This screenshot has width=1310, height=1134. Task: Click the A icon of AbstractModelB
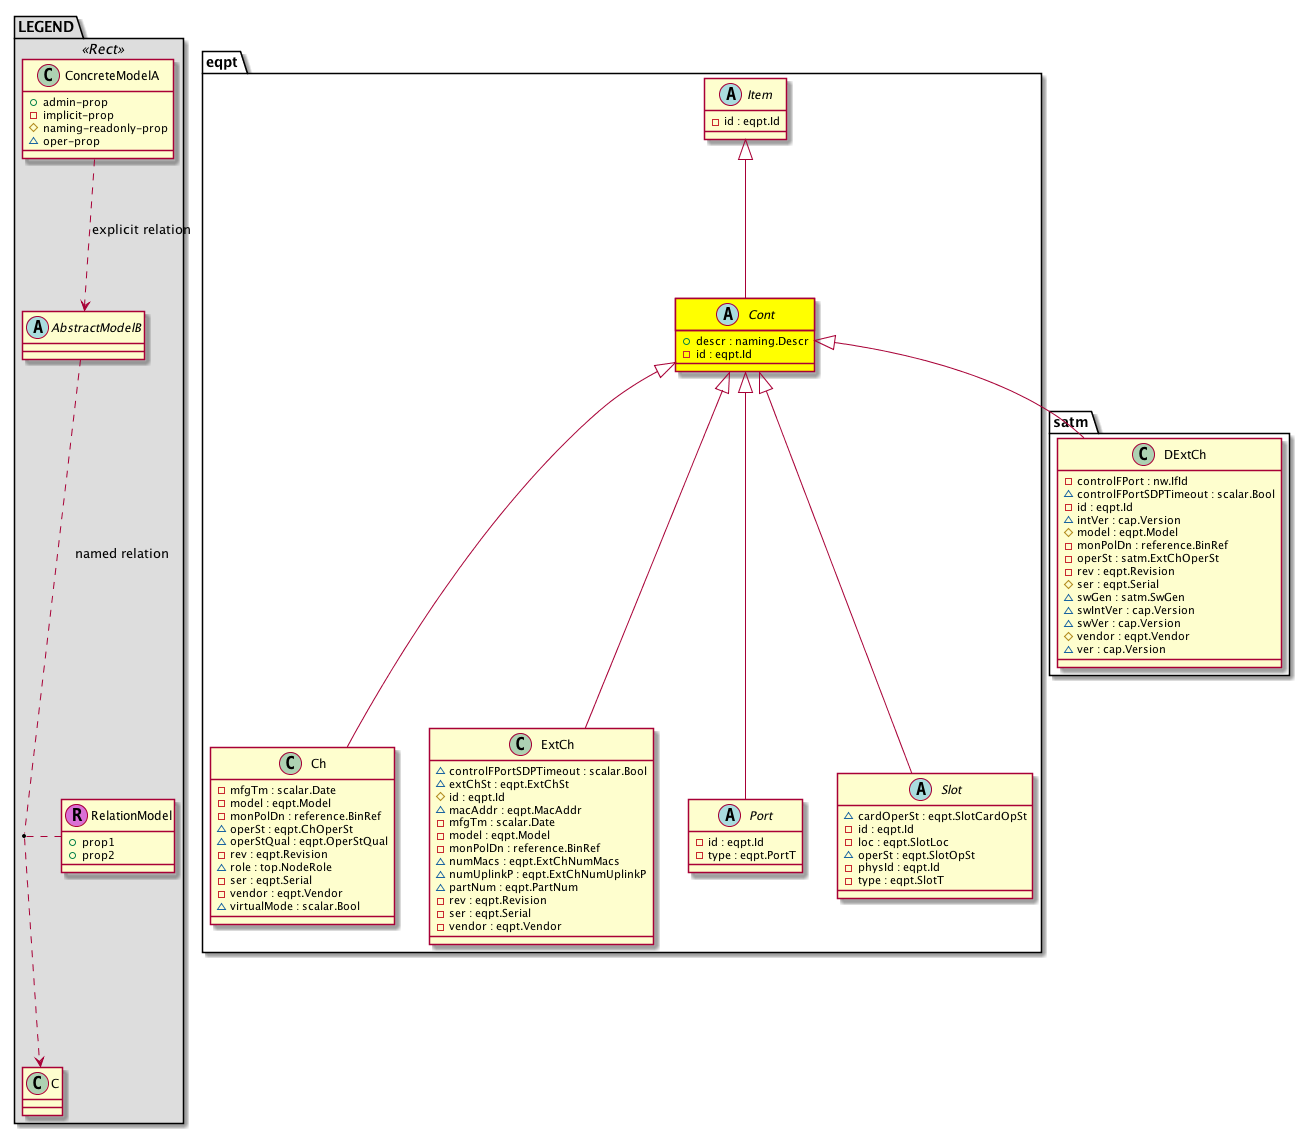(x=38, y=327)
